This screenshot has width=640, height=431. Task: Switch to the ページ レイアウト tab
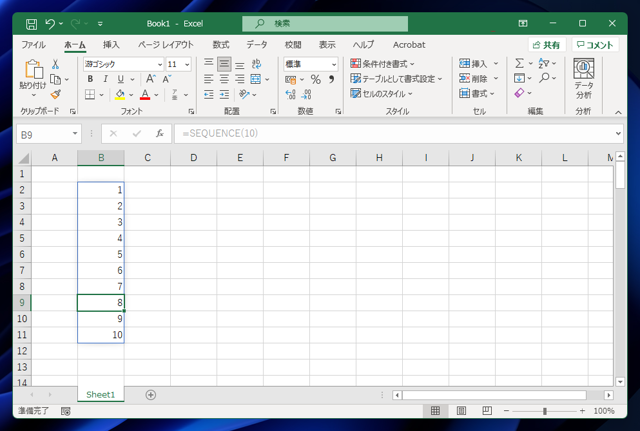coord(166,45)
